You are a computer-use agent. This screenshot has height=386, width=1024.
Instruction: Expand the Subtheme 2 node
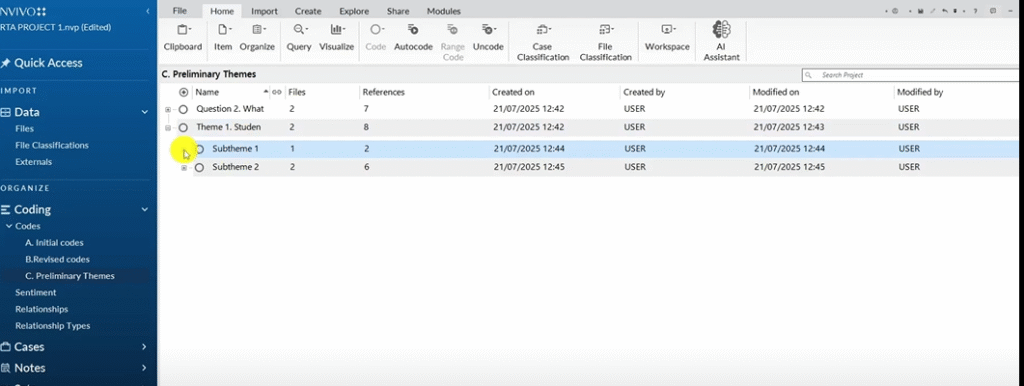click(184, 168)
